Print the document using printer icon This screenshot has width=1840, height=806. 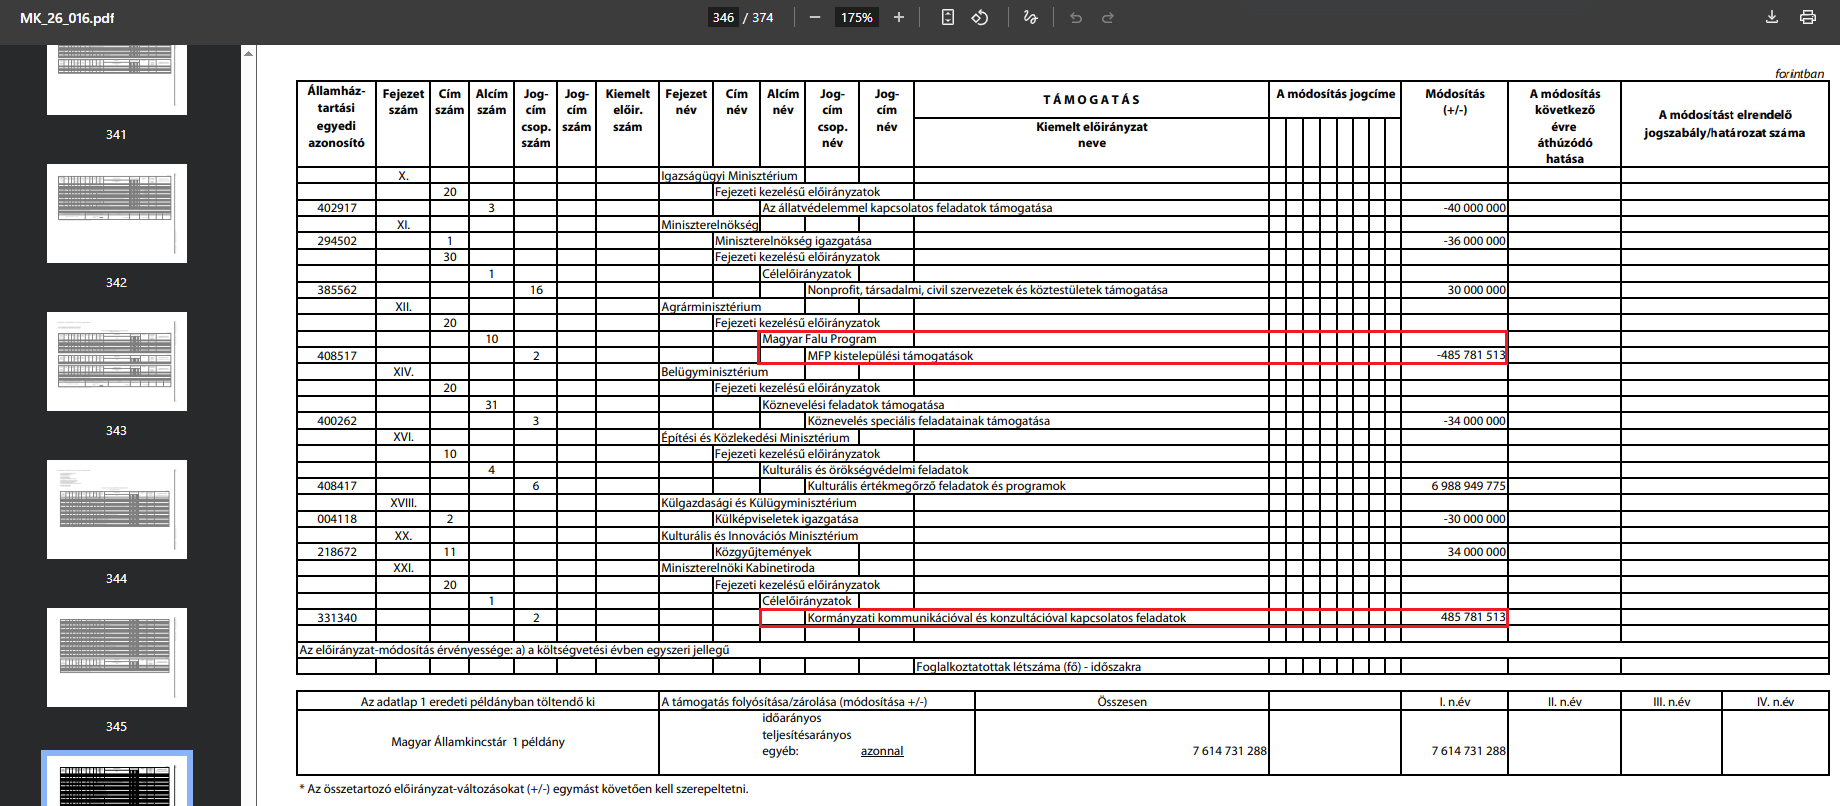click(1808, 18)
